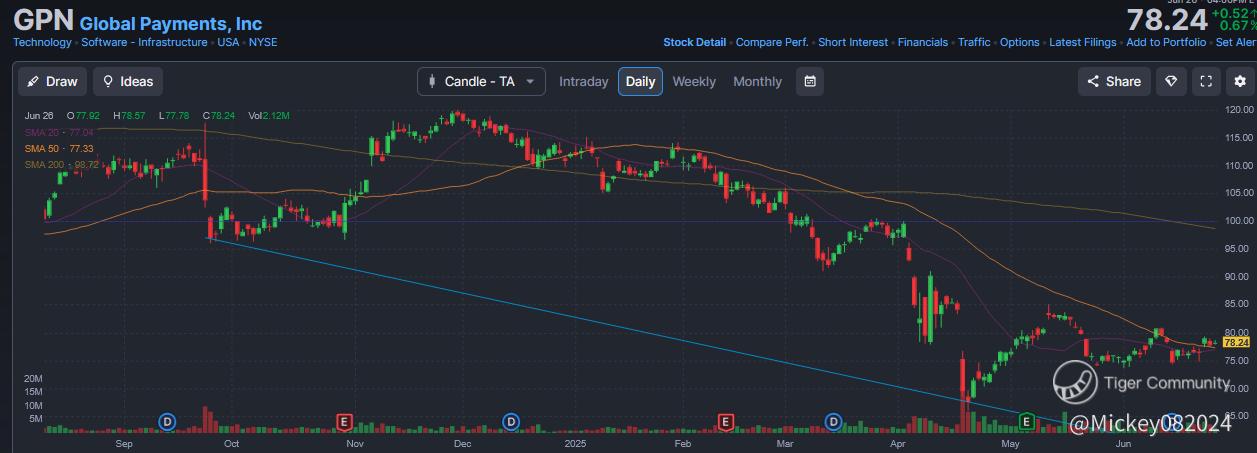Open the Short Interest link

point(852,42)
